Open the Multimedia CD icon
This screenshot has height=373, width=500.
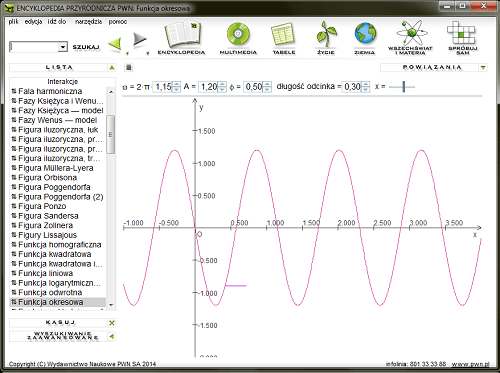pyautogui.click(x=238, y=34)
